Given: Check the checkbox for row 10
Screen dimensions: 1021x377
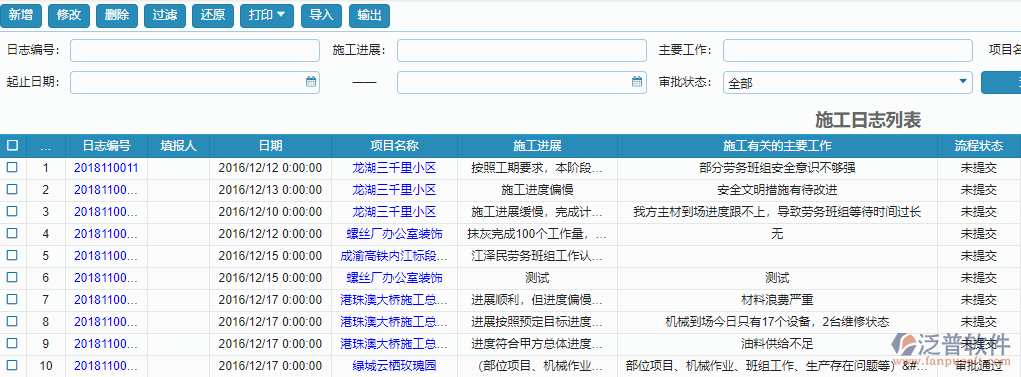Looking at the screenshot, I should tap(12, 365).
